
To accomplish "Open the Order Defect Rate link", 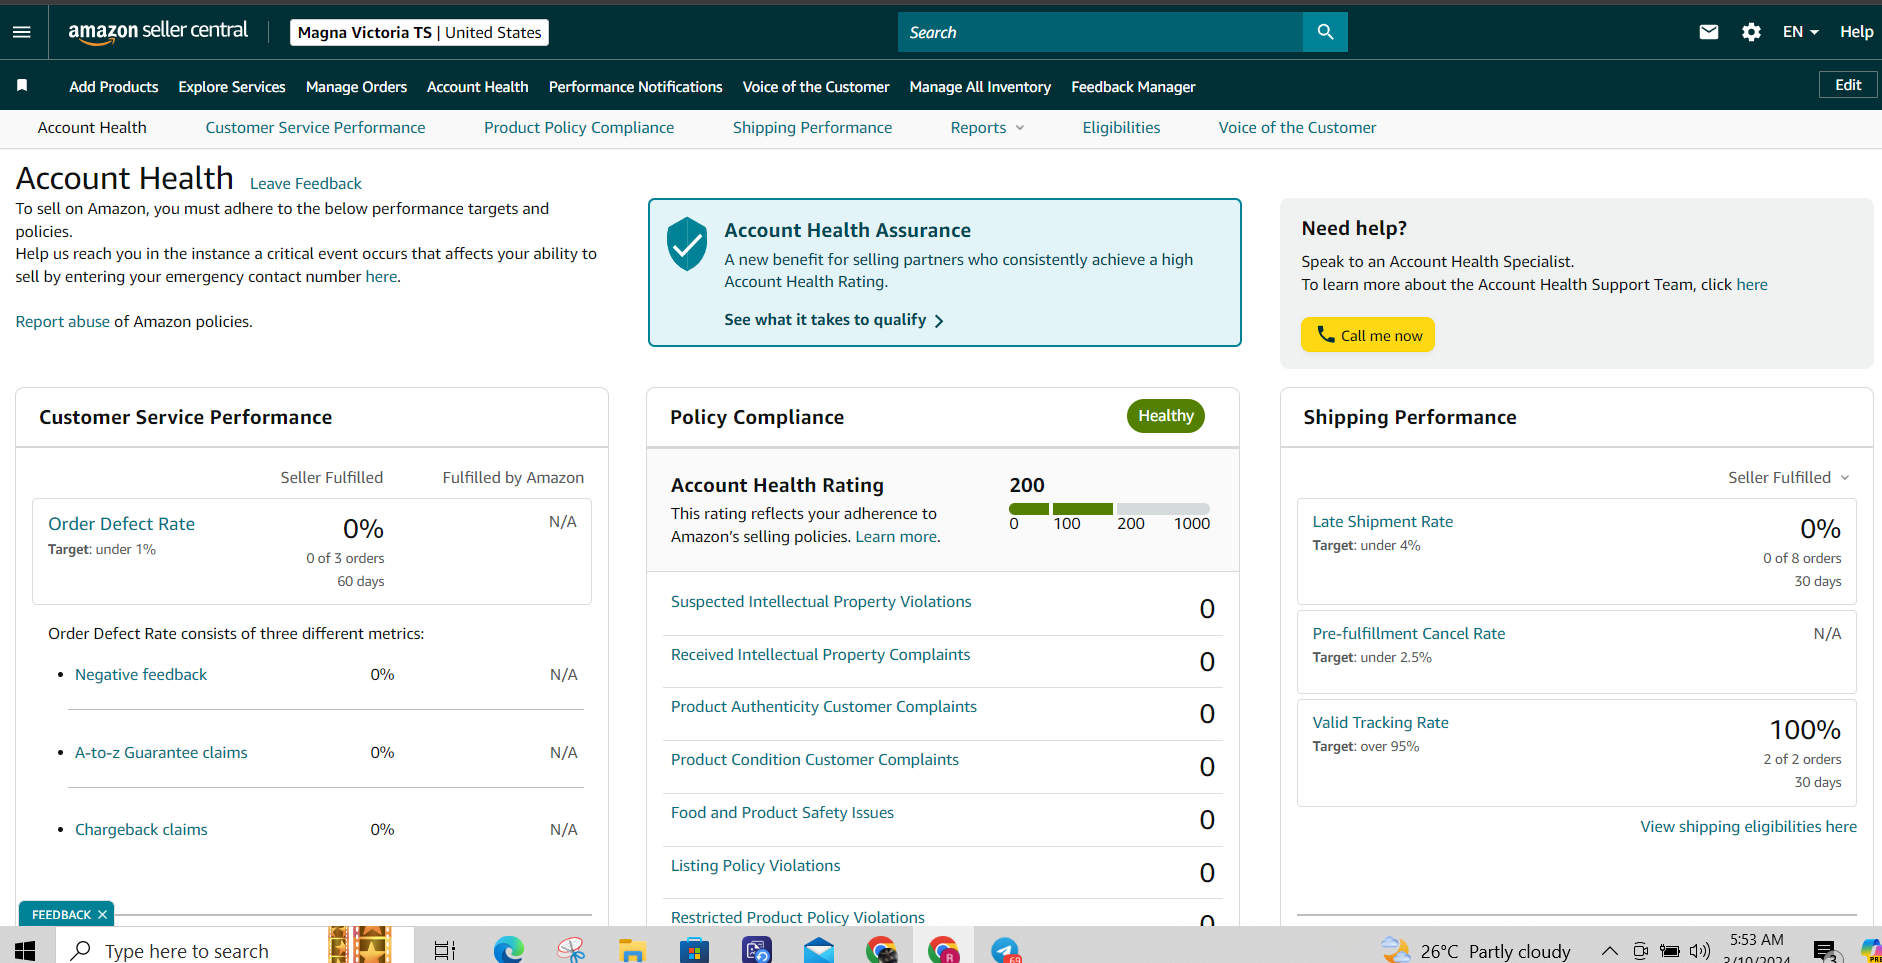I will pos(122,524).
